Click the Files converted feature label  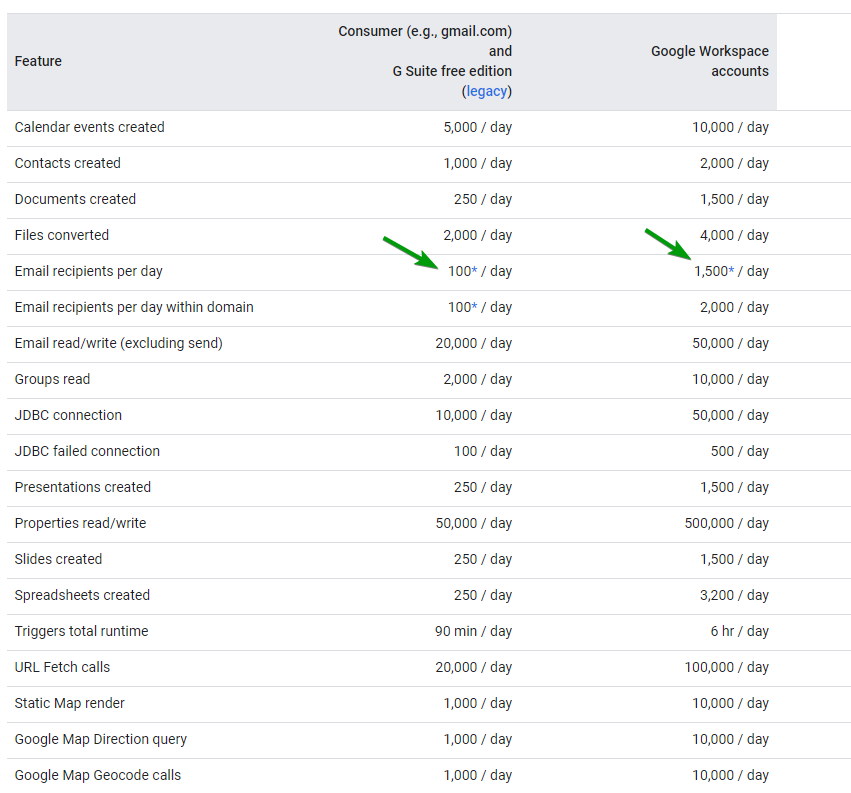tap(62, 235)
